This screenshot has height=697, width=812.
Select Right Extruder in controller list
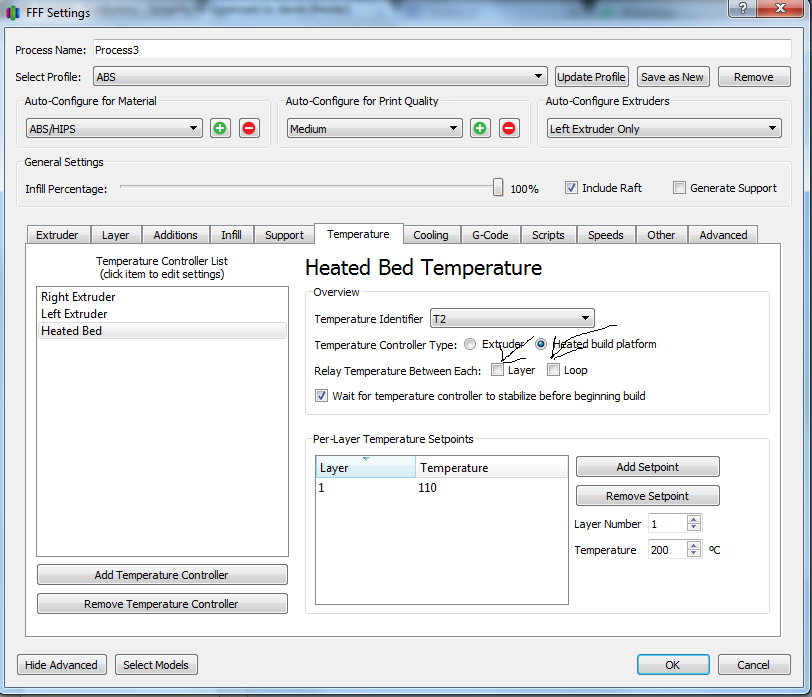coord(162,297)
